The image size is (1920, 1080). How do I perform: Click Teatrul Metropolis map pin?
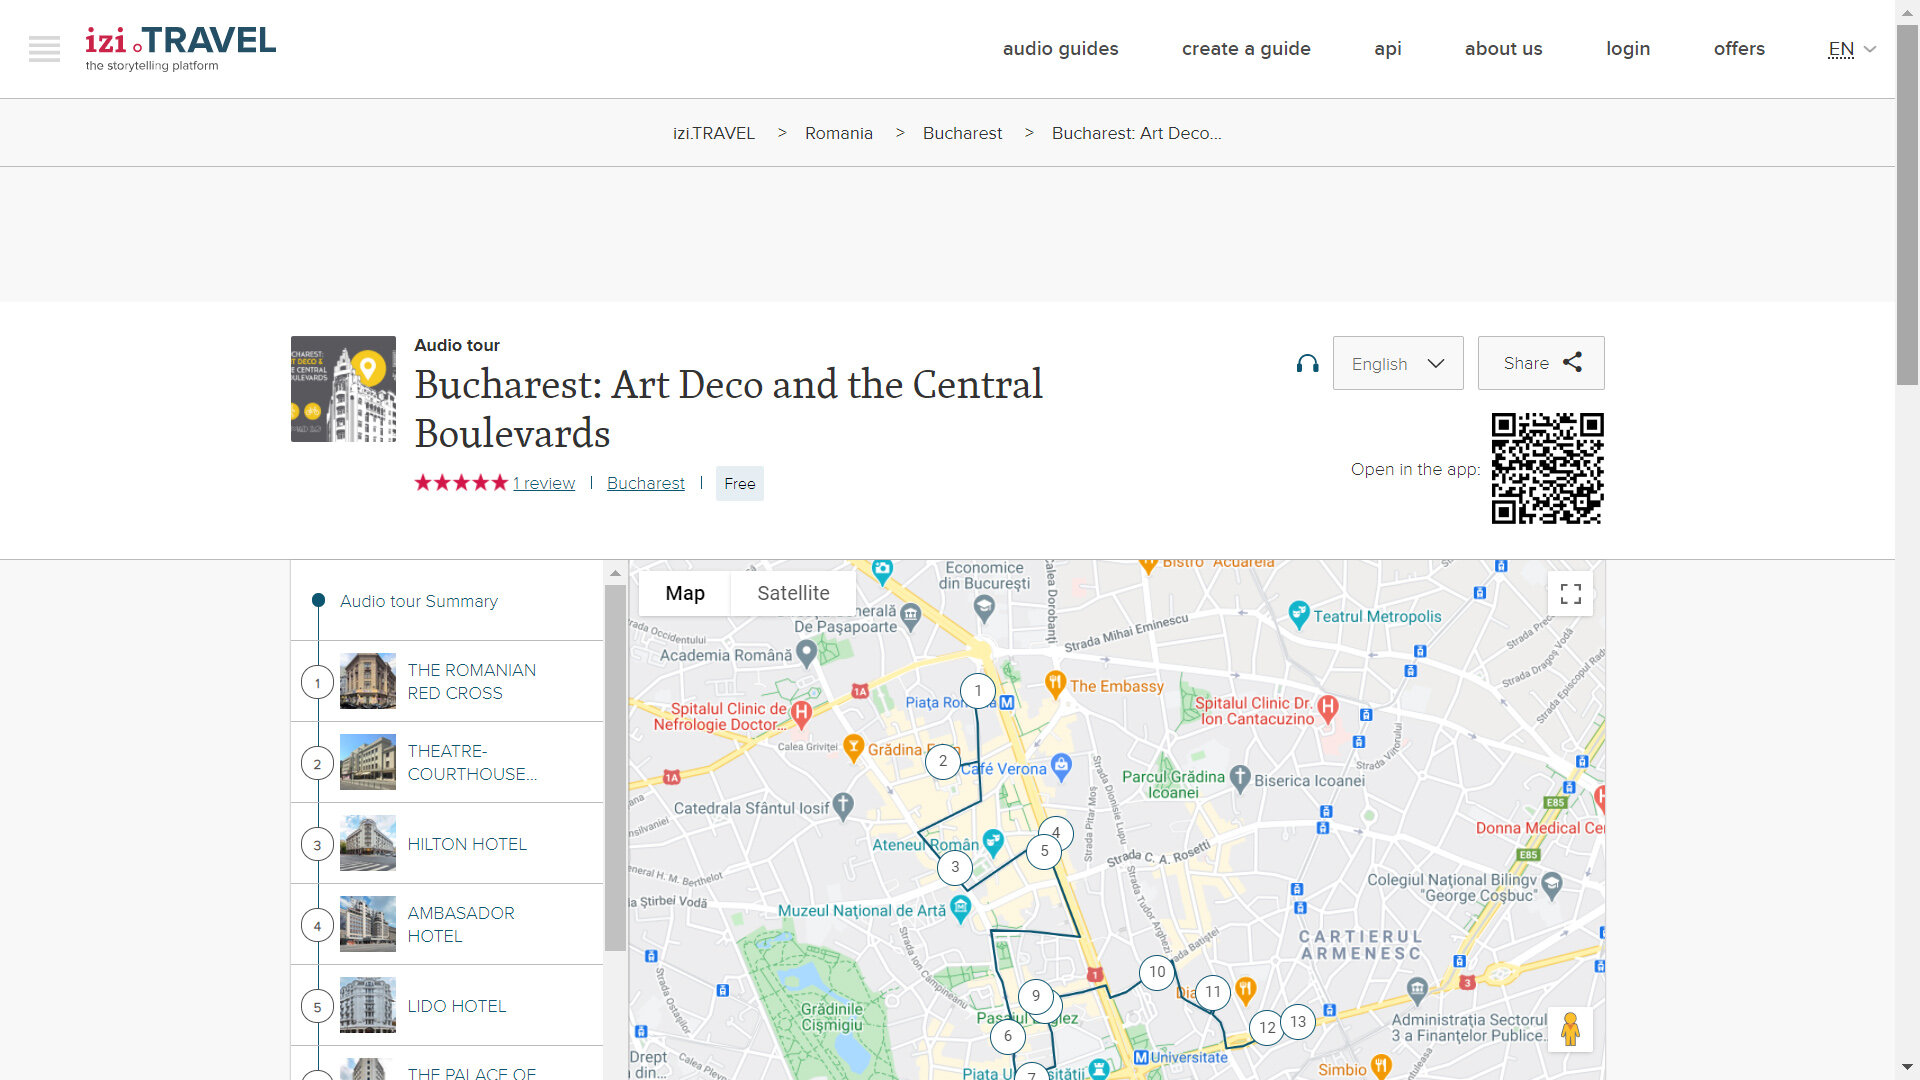click(x=1299, y=614)
